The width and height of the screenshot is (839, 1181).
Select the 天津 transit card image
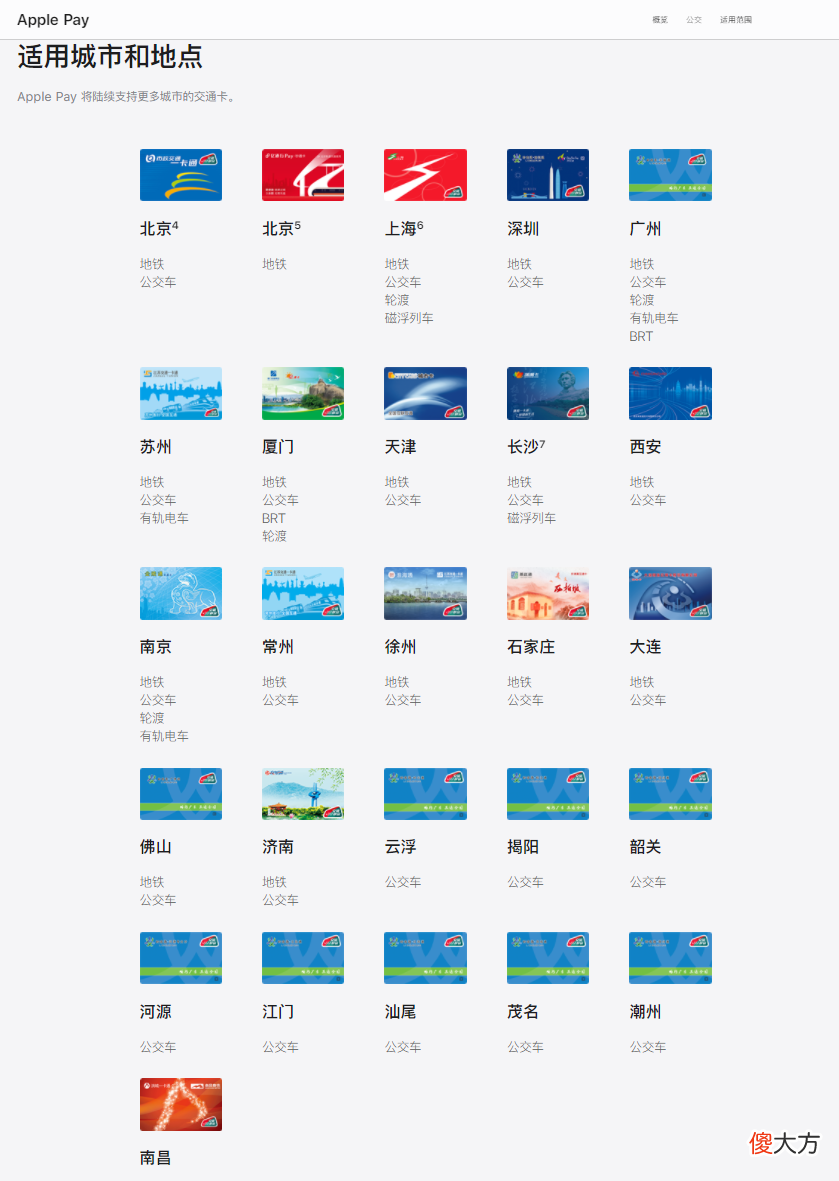(x=426, y=393)
